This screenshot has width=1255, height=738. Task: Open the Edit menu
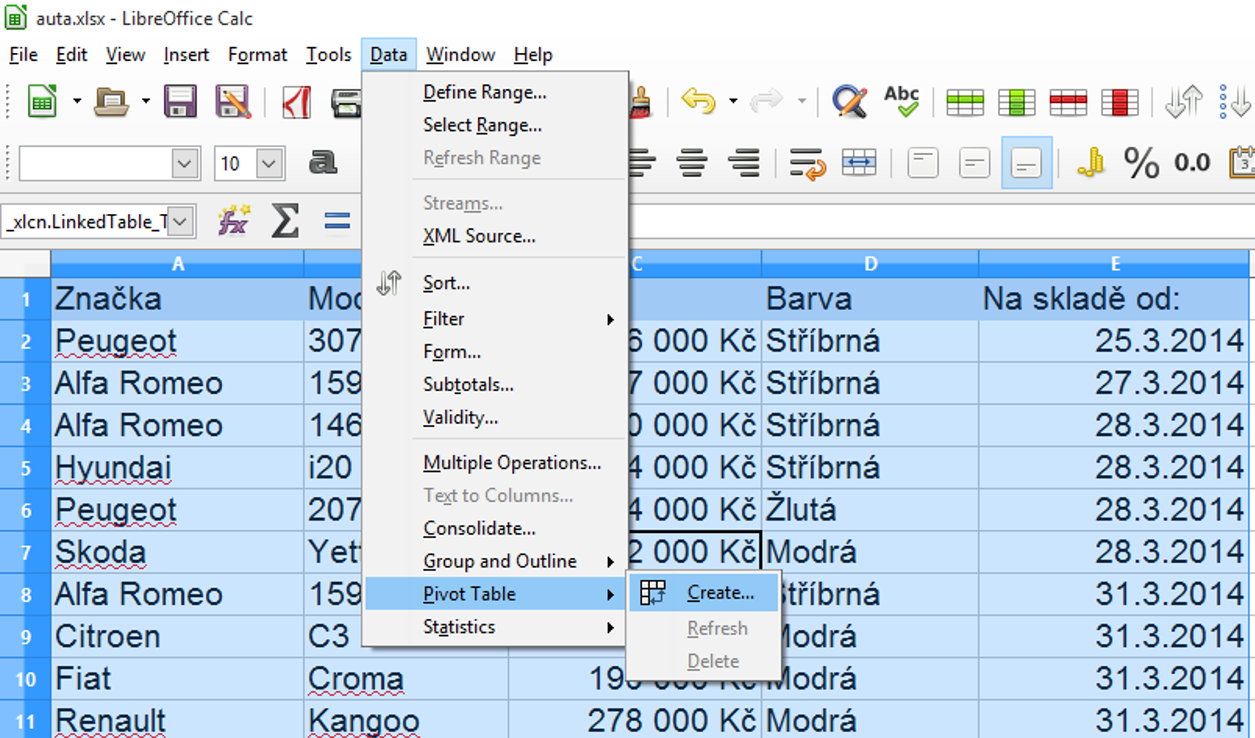pos(72,55)
